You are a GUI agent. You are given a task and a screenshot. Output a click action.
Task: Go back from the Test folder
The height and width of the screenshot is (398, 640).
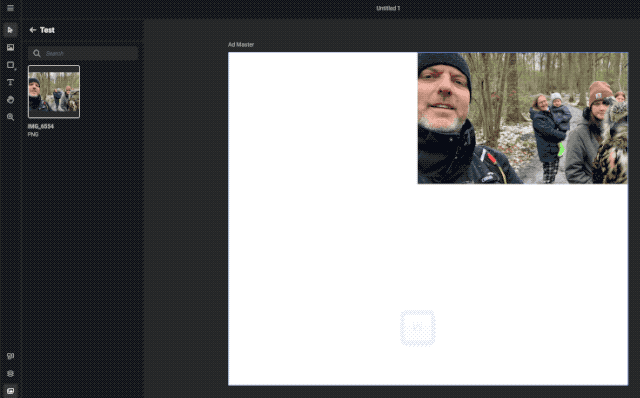(x=33, y=30)
